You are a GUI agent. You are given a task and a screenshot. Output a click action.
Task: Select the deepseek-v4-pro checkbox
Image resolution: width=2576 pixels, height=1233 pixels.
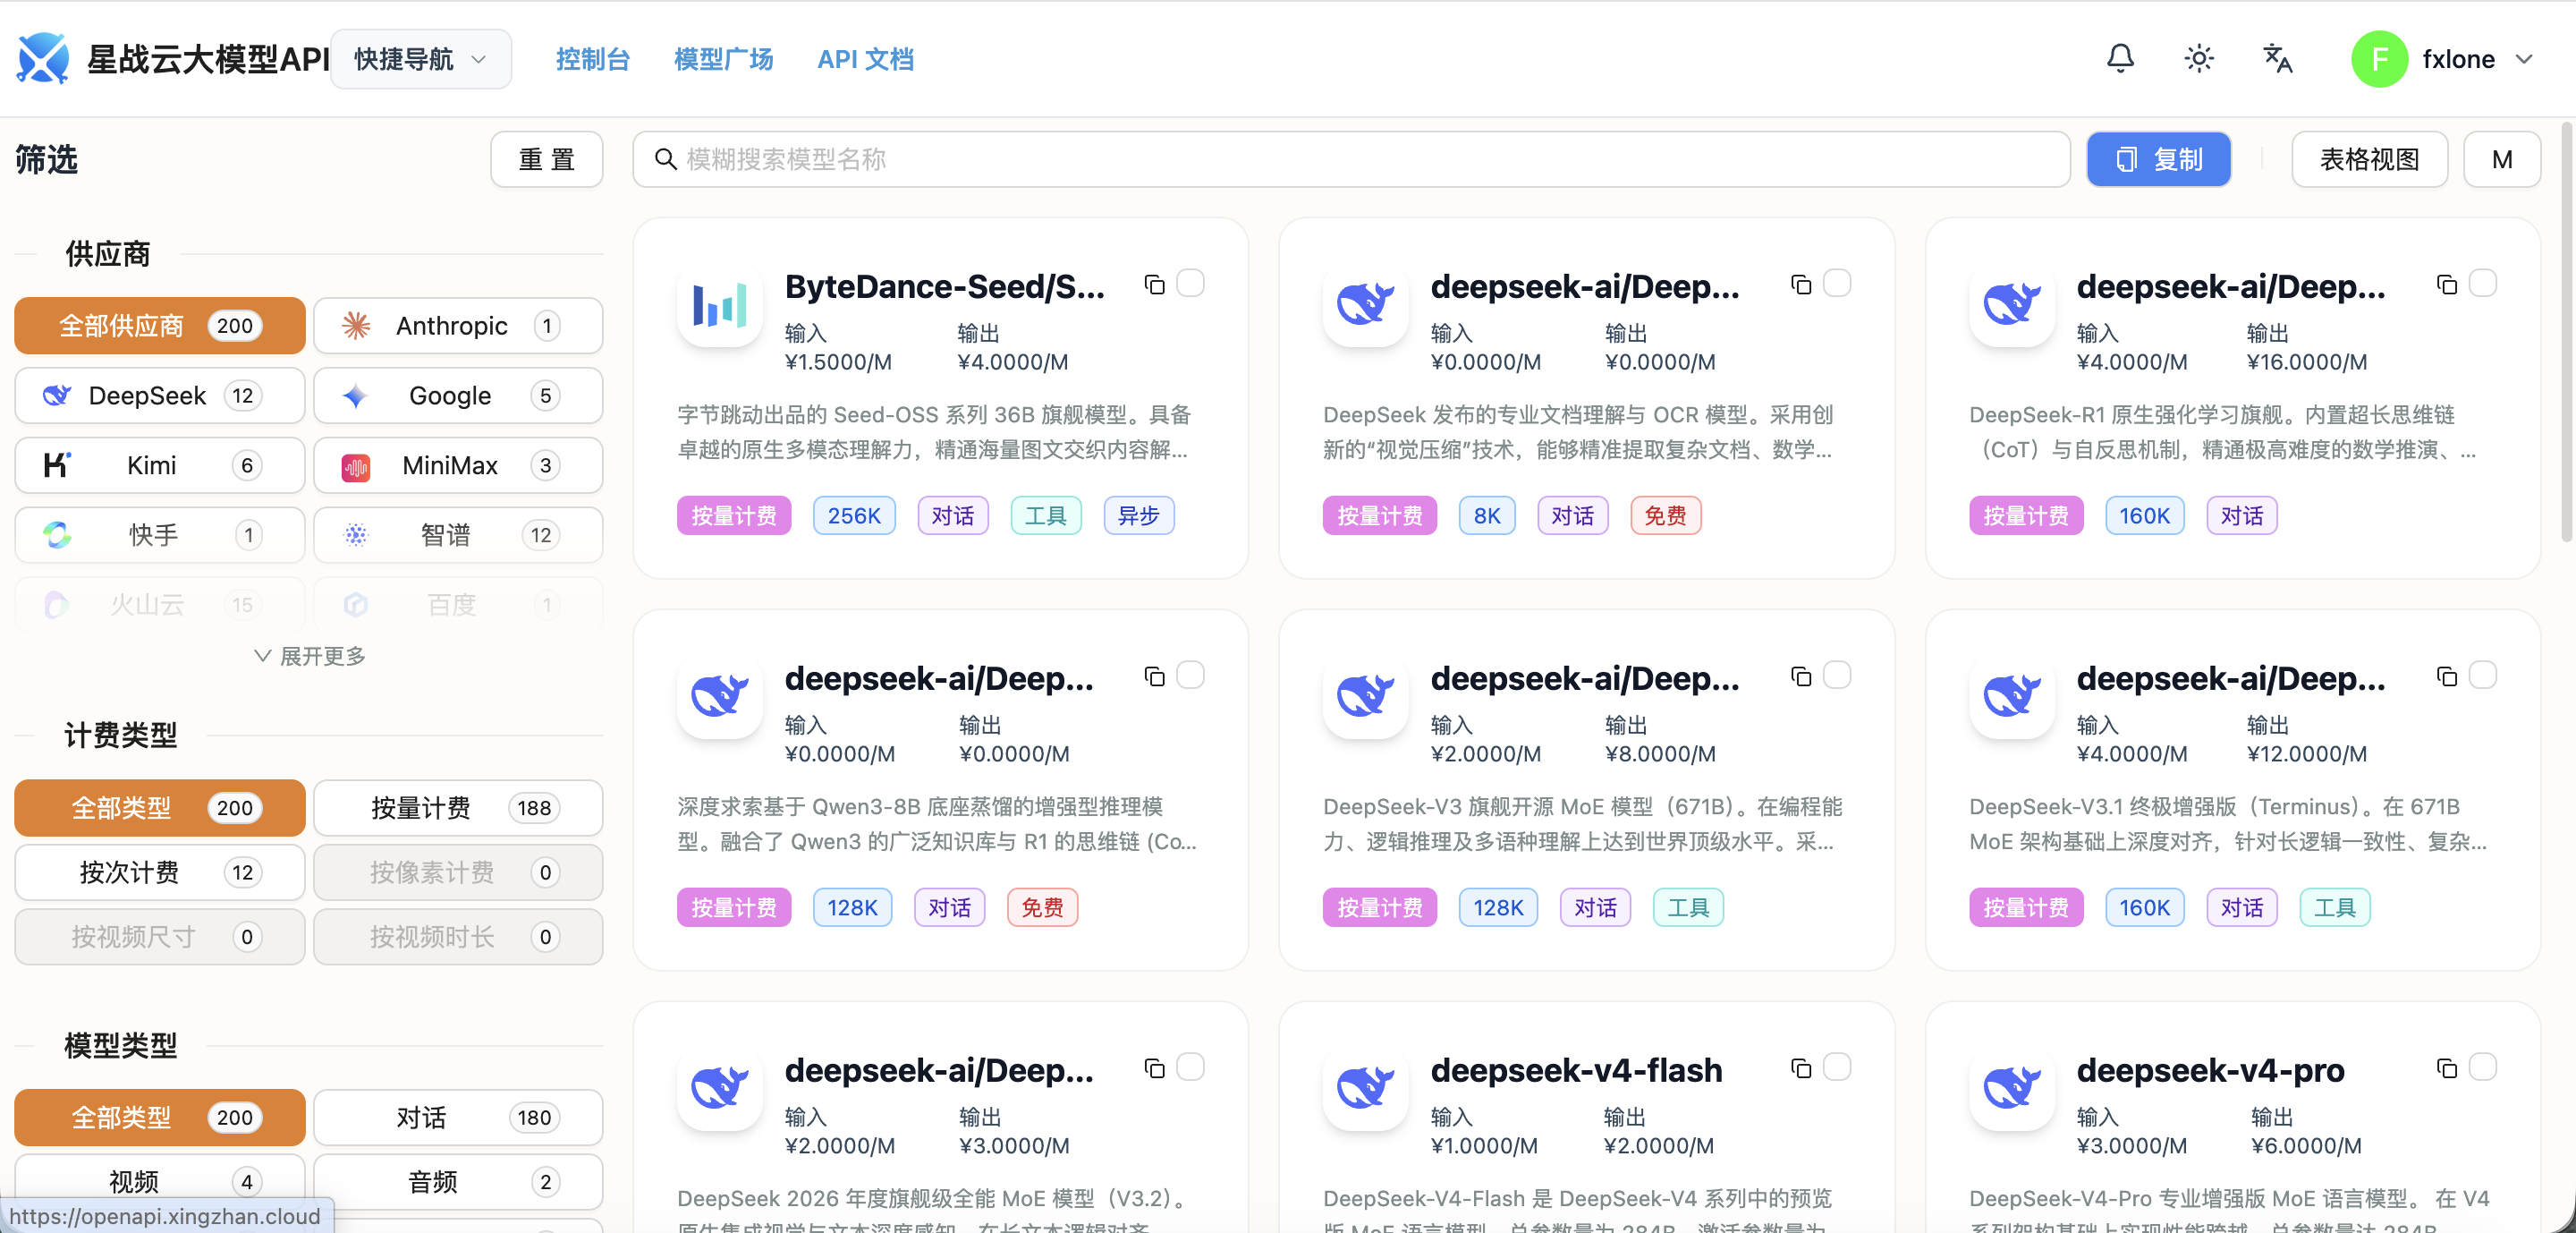[x=2483, y=1067]
